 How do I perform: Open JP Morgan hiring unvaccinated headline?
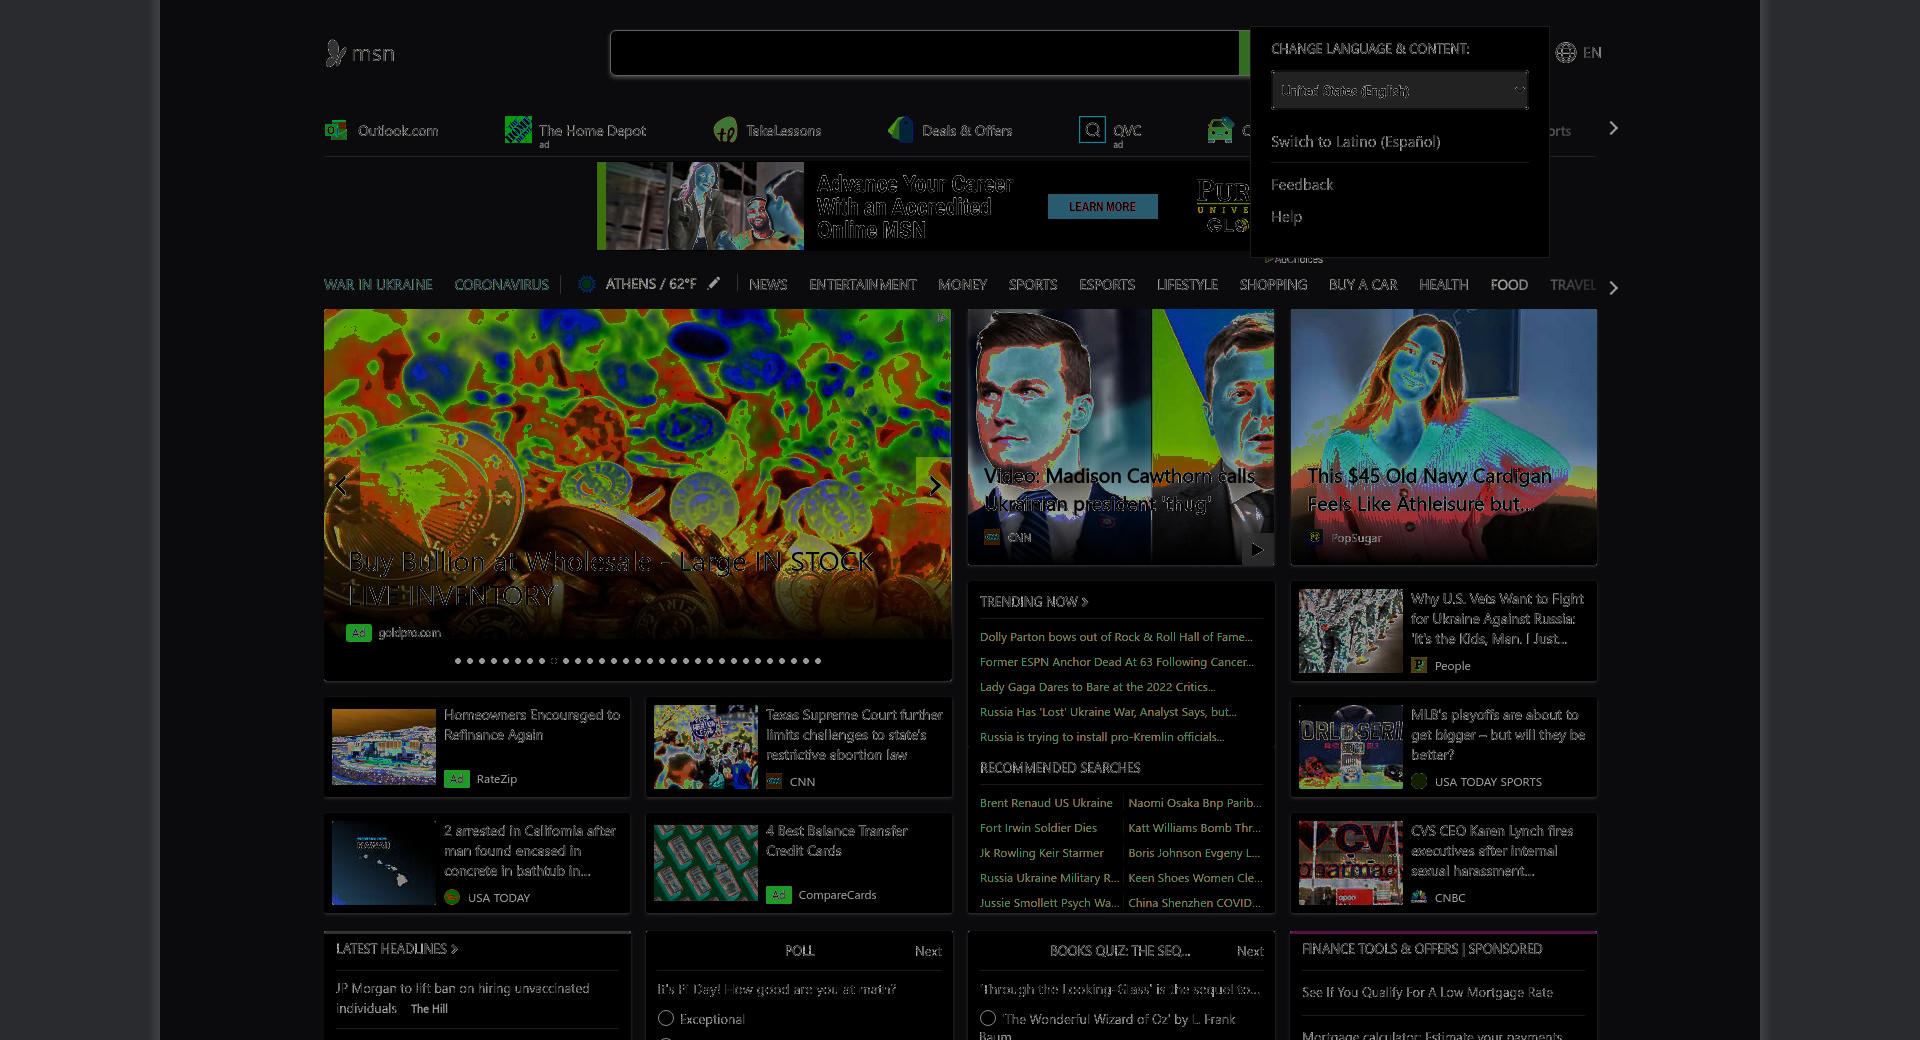click(x=462, y=997)
